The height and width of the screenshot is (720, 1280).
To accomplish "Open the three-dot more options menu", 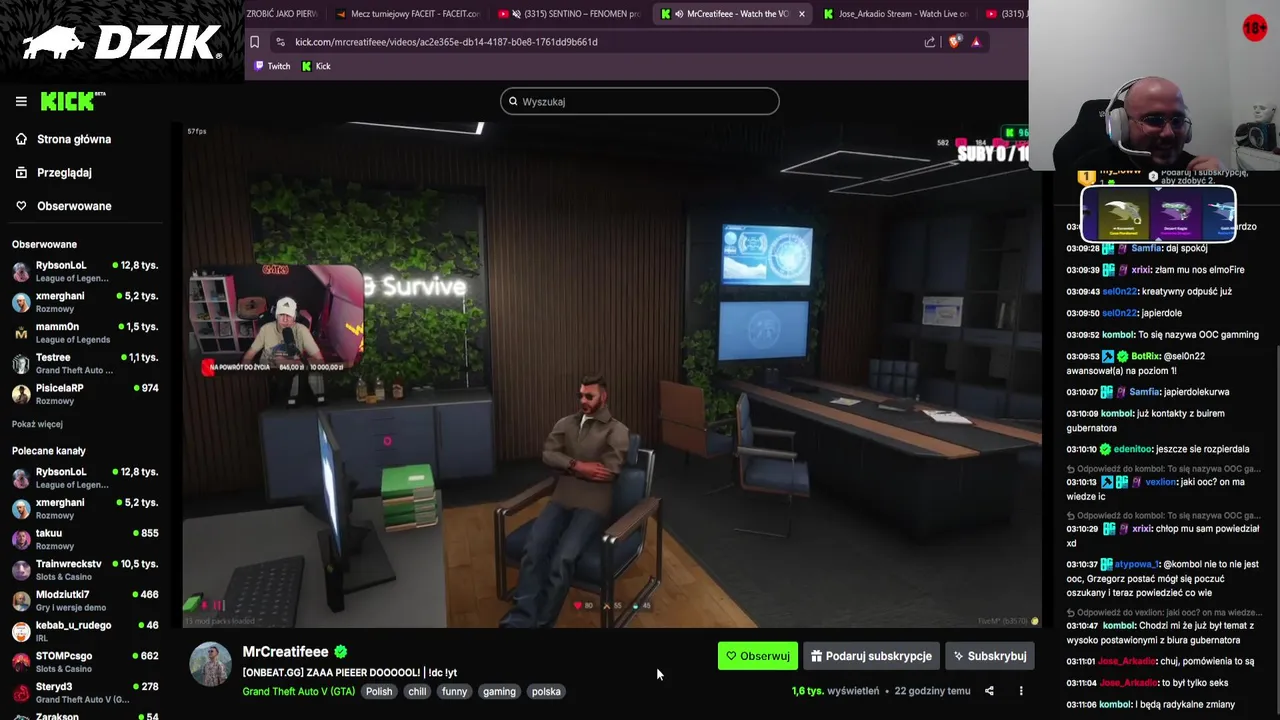I will (1021, 691).
